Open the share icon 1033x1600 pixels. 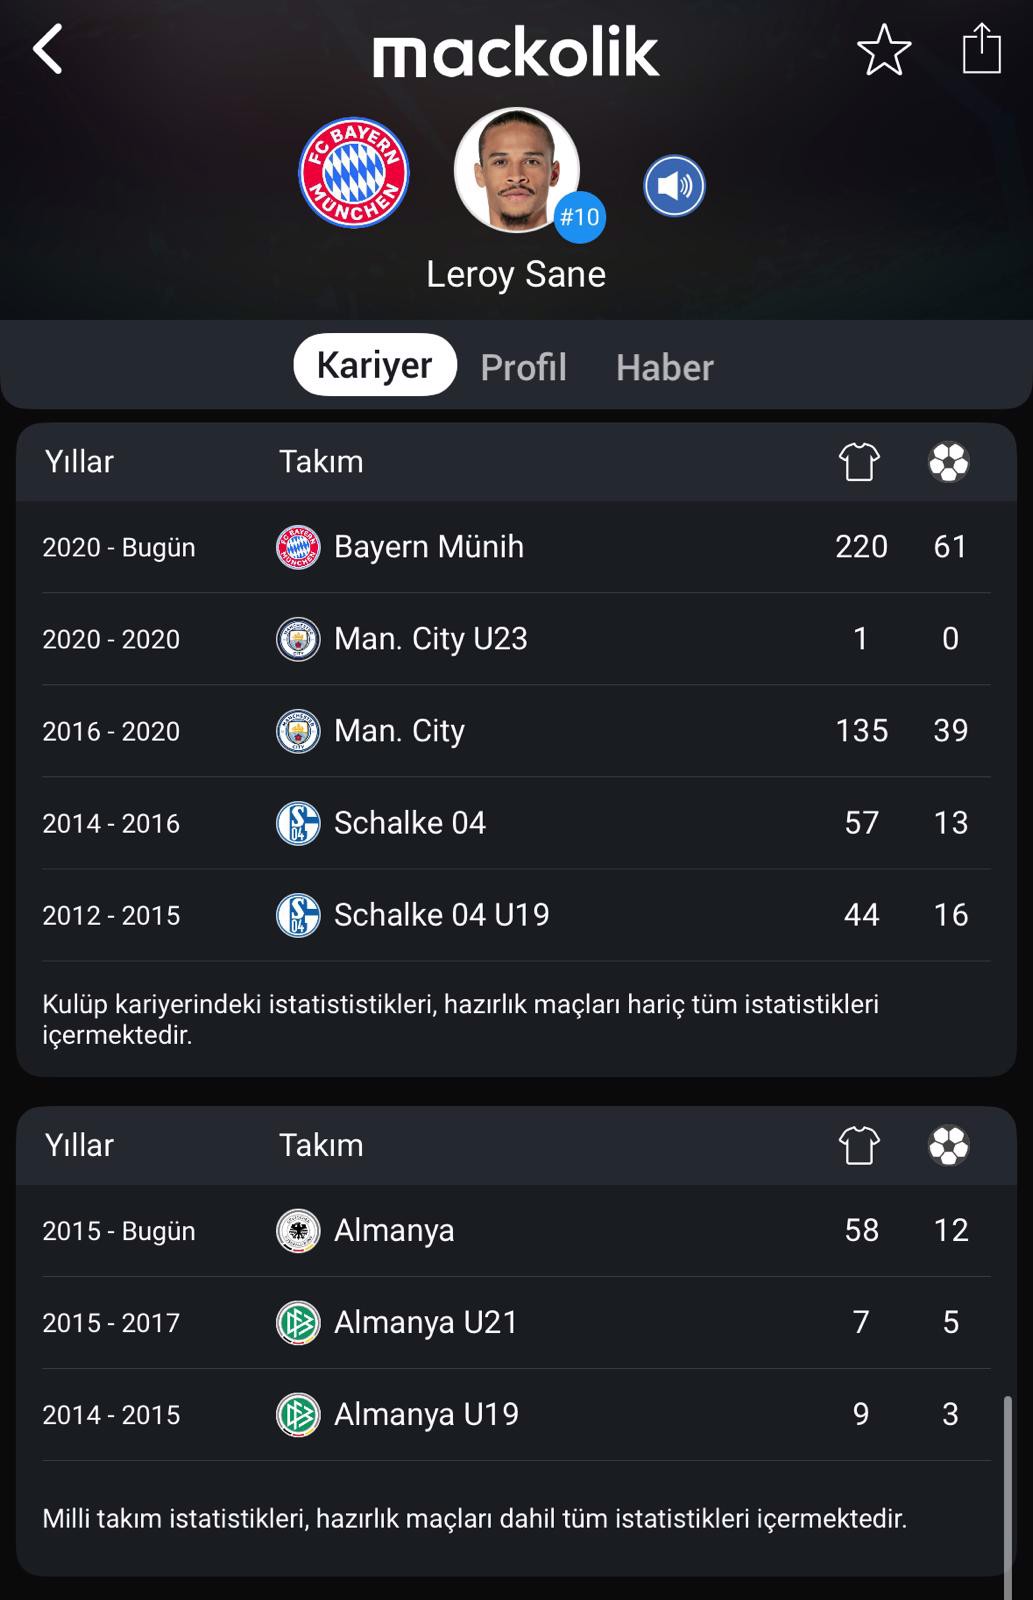coord(981,48)
